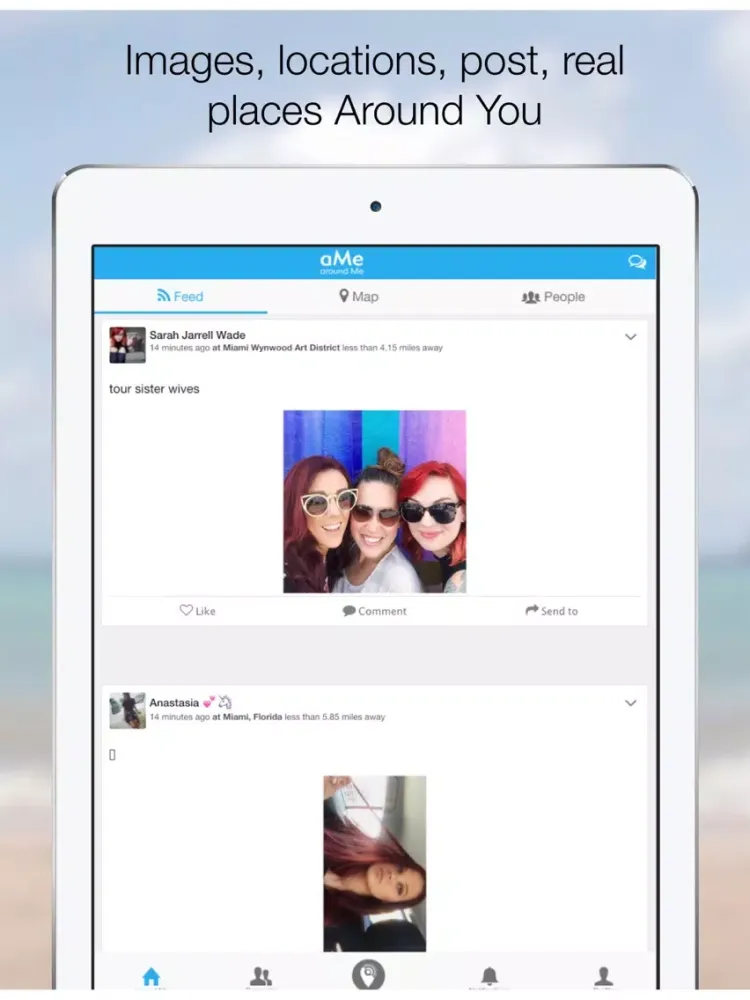Open profile icon in bottom bar
This screenshot has width=750, height=1000.
click(603, 976)
